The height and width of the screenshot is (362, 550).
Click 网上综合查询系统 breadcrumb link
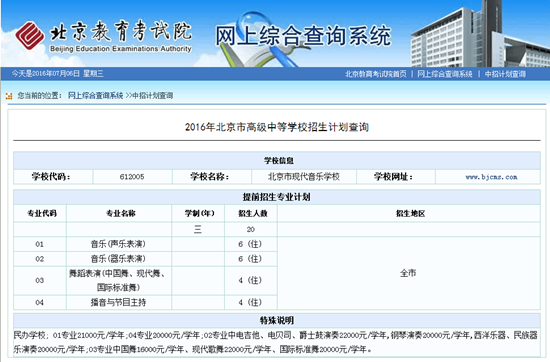click(x=95, y=95)
